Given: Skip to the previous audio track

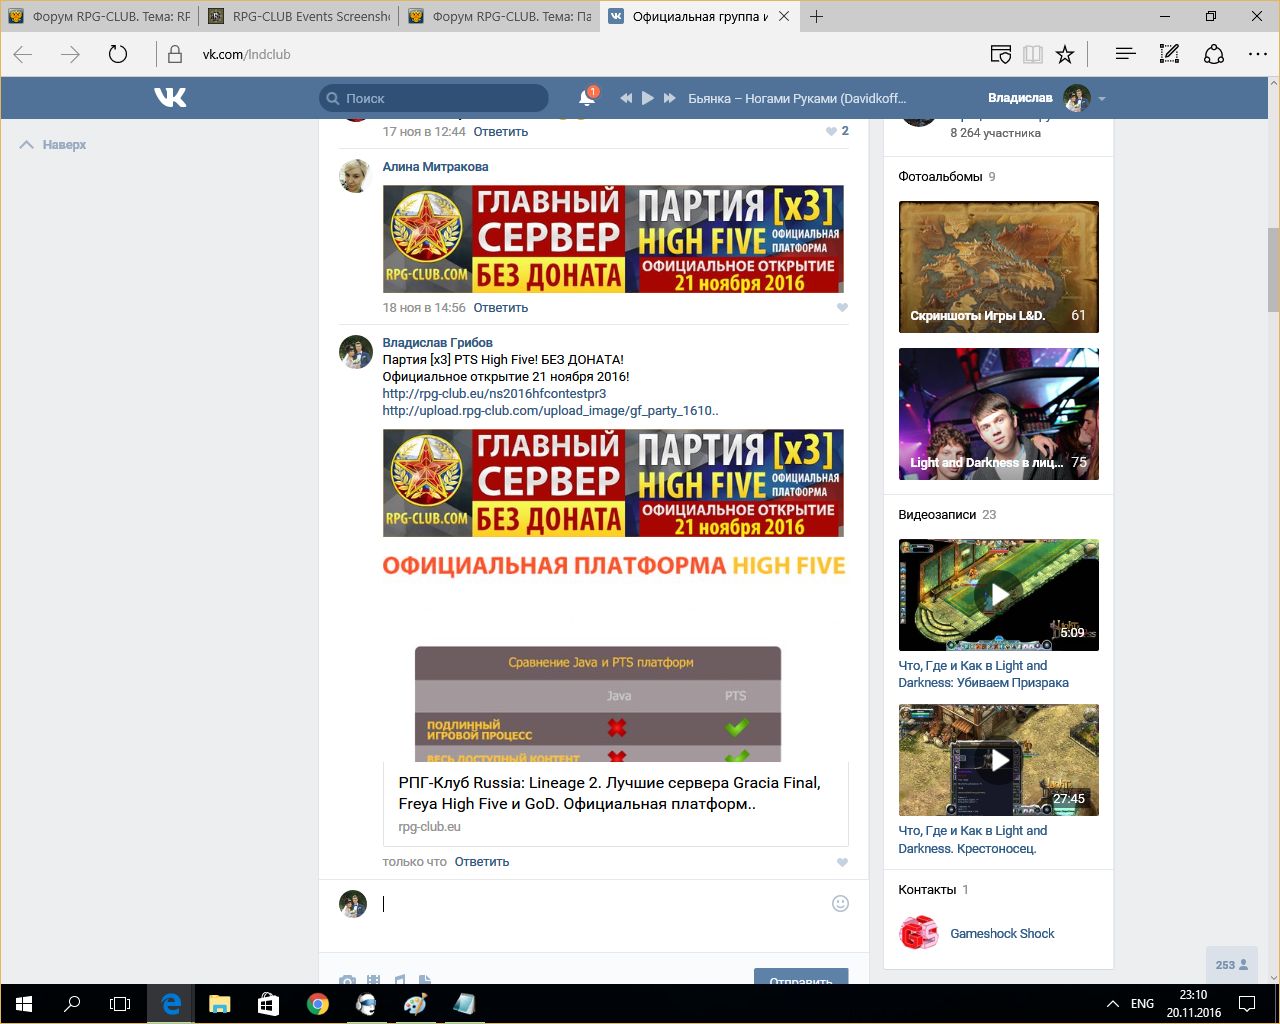Looking at the screenshot, I should 626,98.
